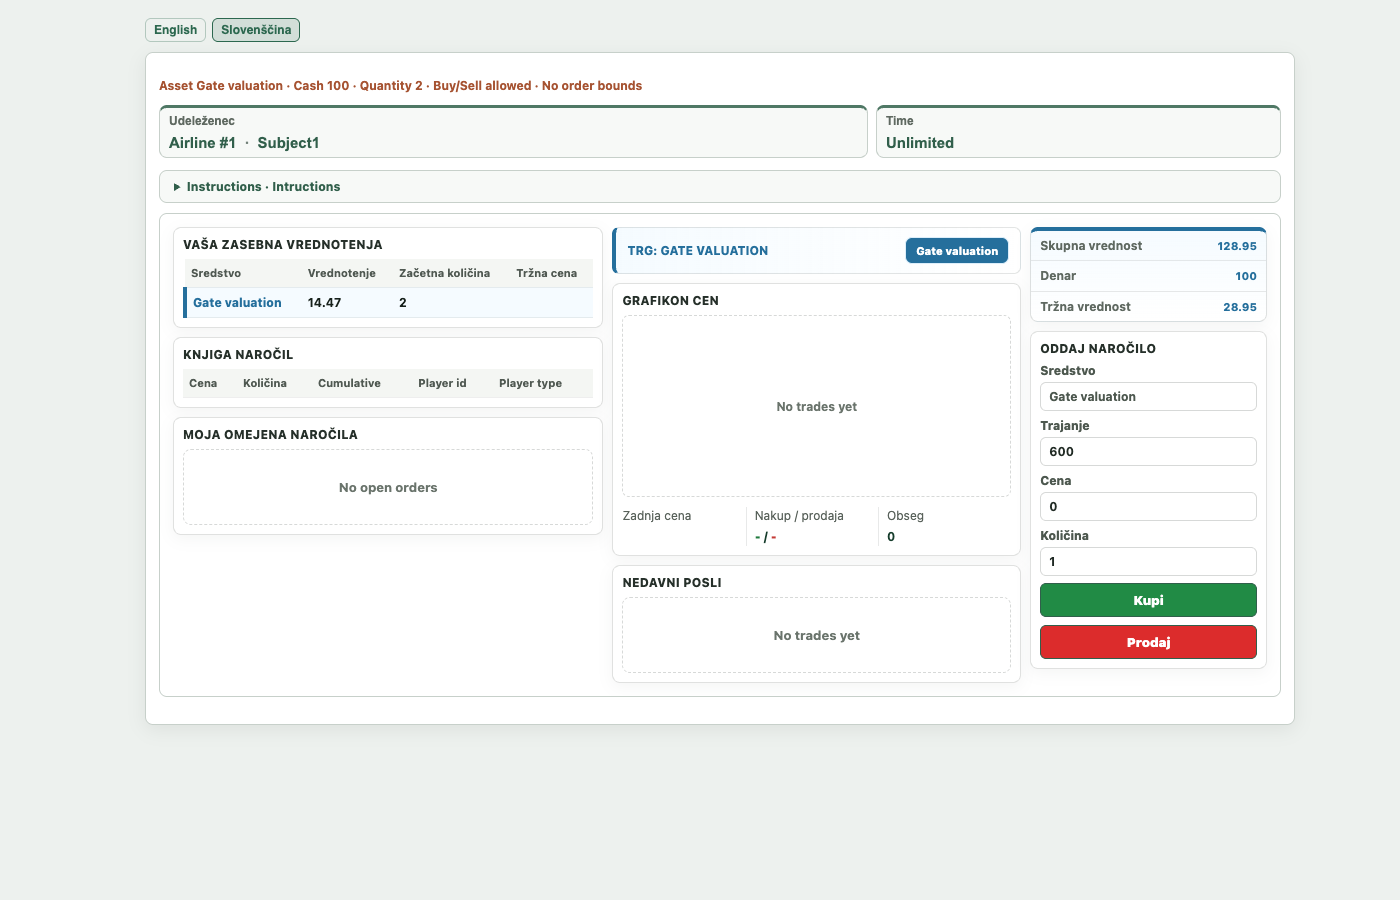
Task: Click the Cumulative column header
Action: point(349,383)
